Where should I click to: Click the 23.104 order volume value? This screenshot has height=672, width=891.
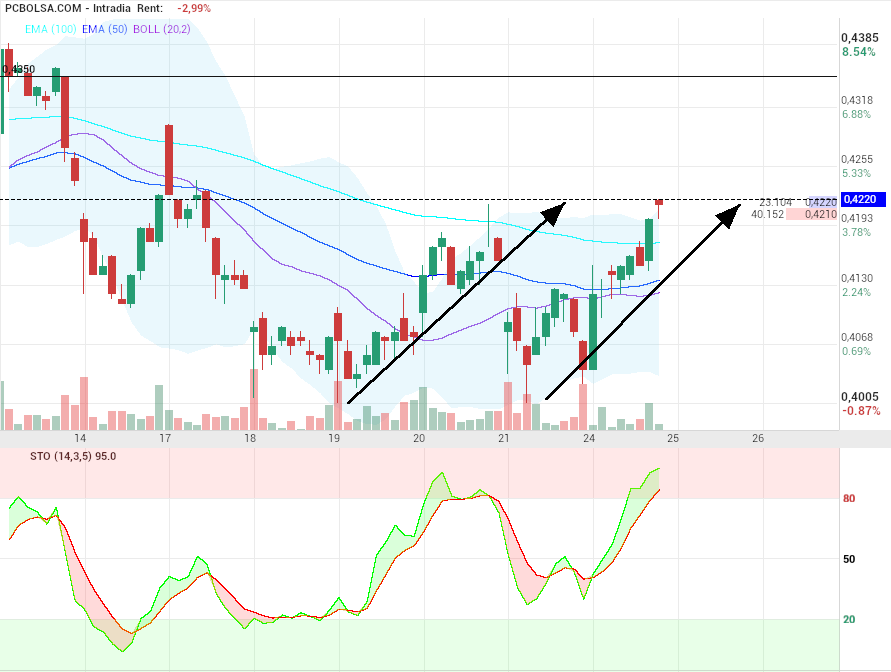pos(776,202)
